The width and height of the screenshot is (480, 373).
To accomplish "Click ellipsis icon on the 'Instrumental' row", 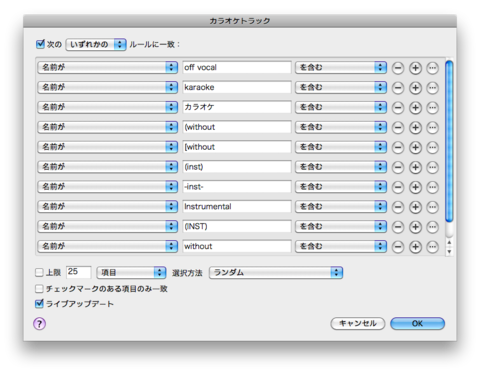I will point(432,207).
